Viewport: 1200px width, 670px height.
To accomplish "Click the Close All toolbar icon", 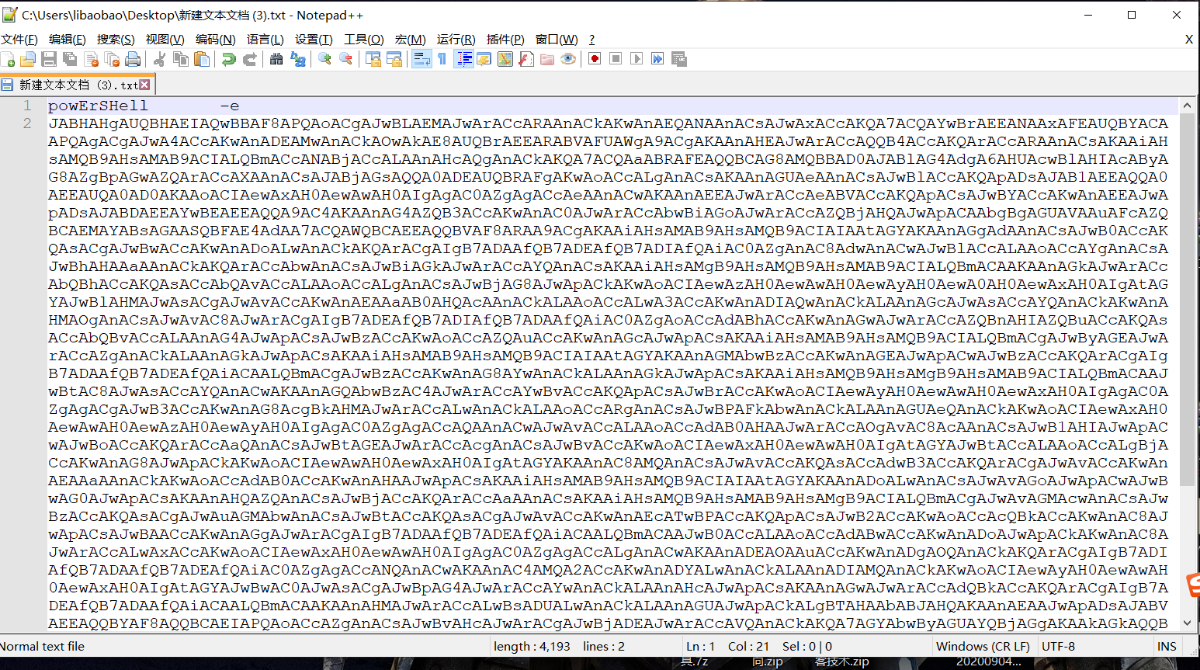I will tap(111, 59).
